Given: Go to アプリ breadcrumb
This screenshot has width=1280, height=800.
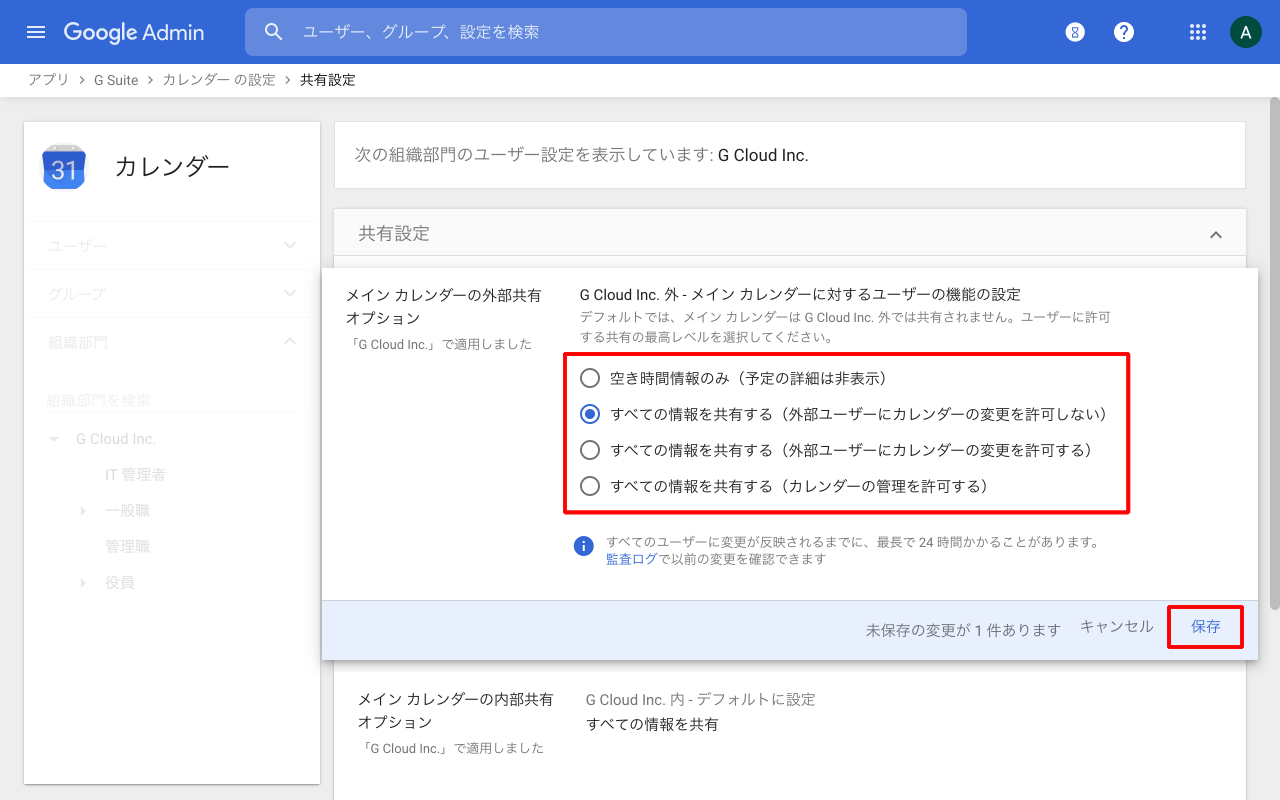Looking at the screenshot, I should click(x=48, y=80).
